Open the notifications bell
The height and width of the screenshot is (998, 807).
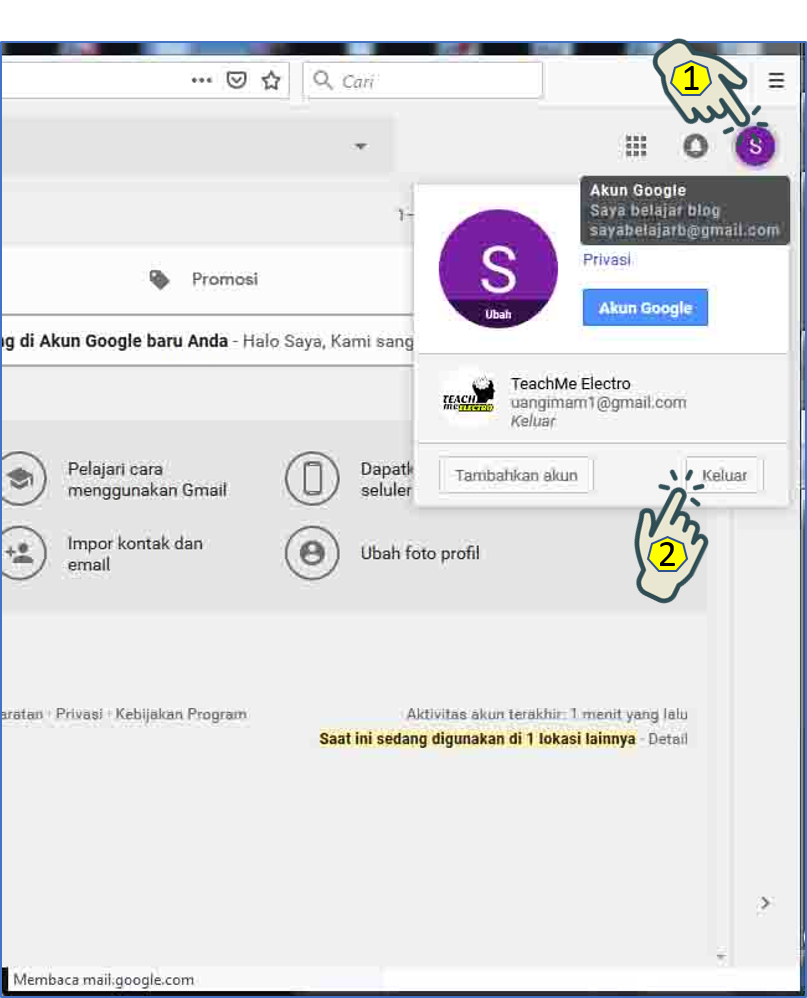[x=696, y=146]
